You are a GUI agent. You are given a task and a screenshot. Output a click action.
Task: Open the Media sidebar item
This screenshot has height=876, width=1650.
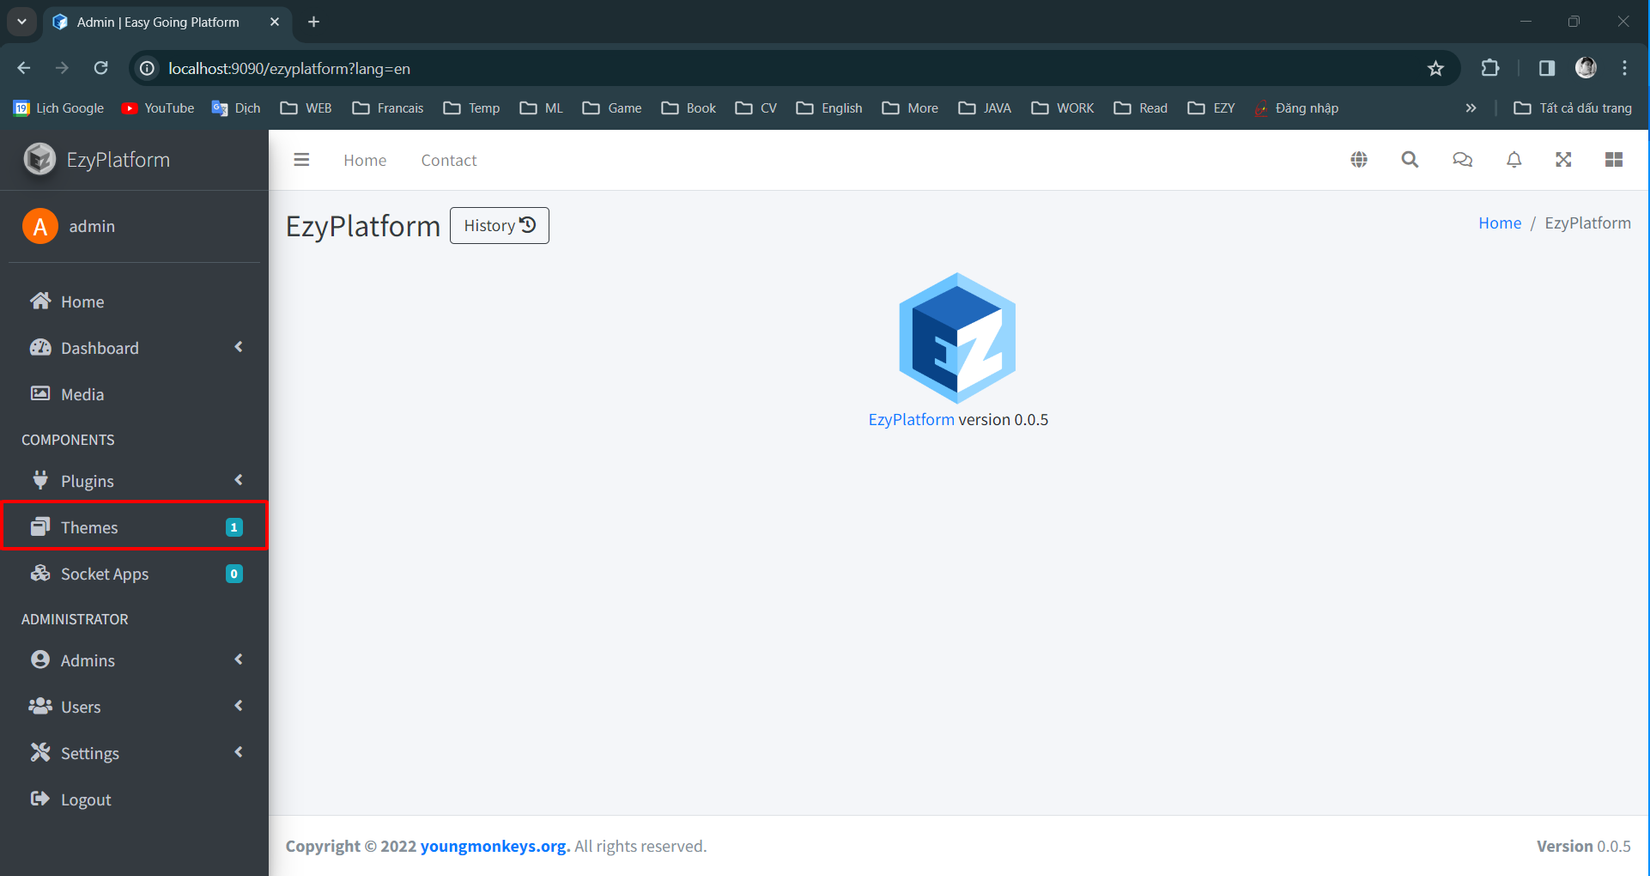(x=134, y=394)
